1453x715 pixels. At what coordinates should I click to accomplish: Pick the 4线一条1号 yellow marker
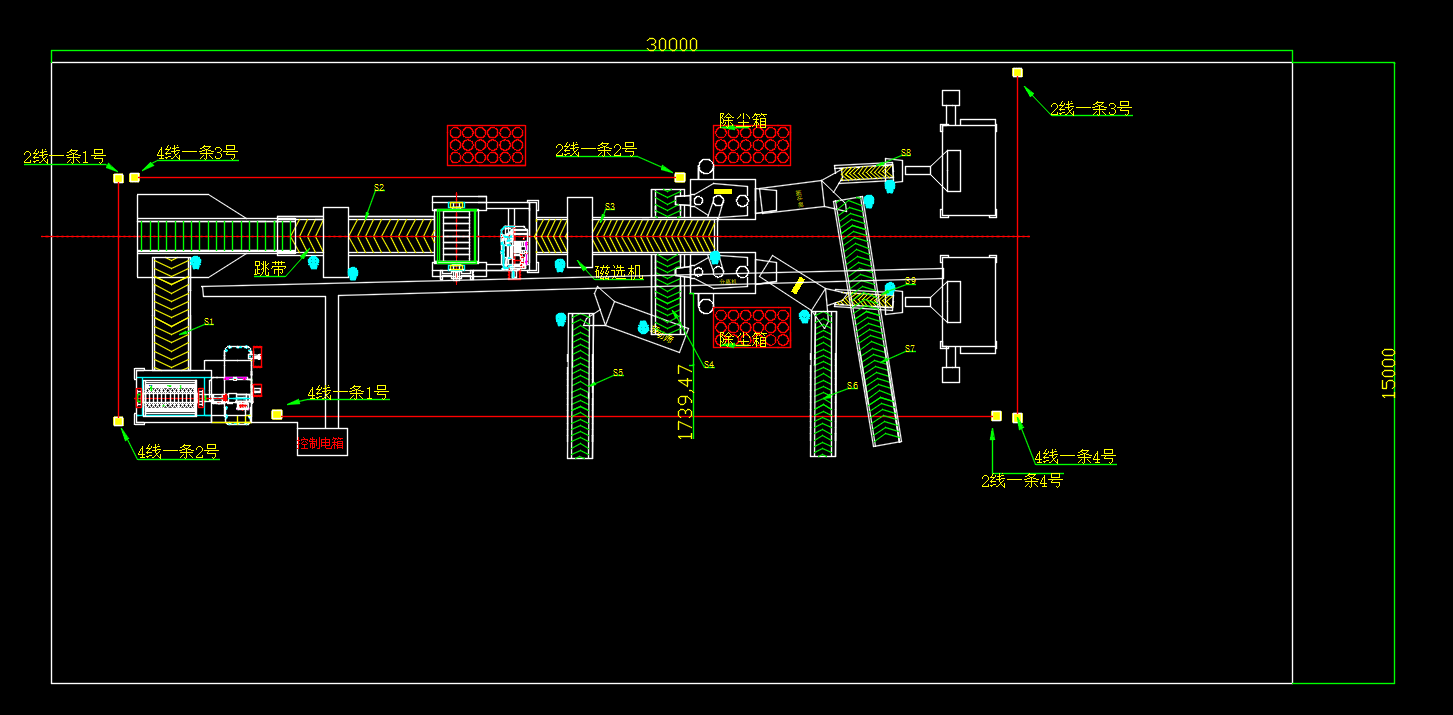point(277,414)
